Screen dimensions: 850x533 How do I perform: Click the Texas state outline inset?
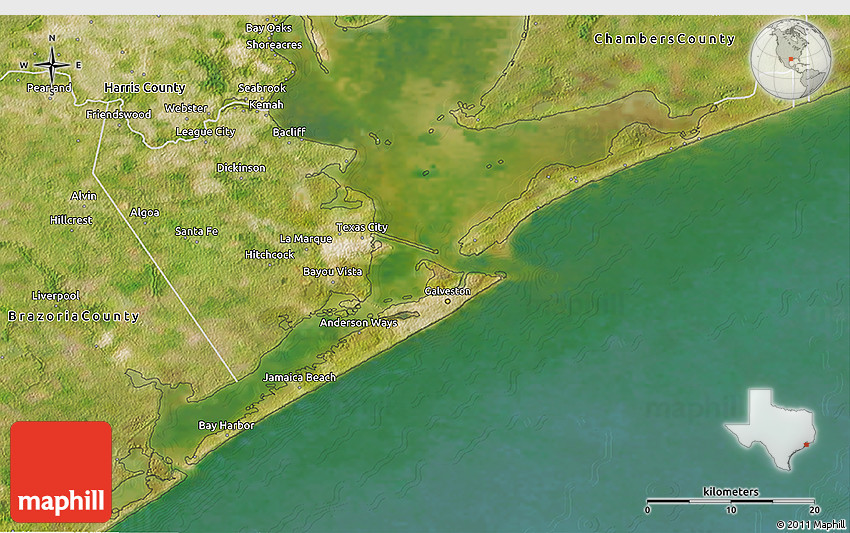click(771, 430)
